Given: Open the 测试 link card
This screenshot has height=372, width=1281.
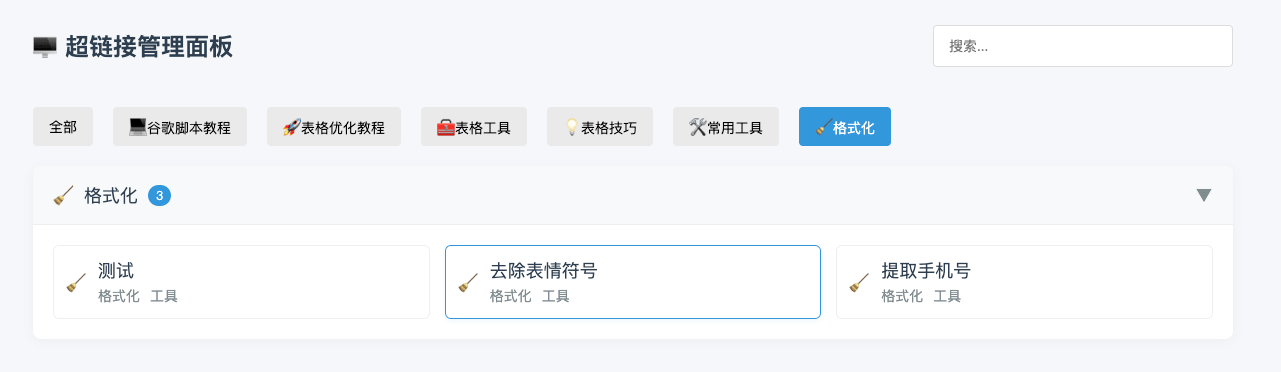Looking at the screenshot, I should (x=241, y=282).
